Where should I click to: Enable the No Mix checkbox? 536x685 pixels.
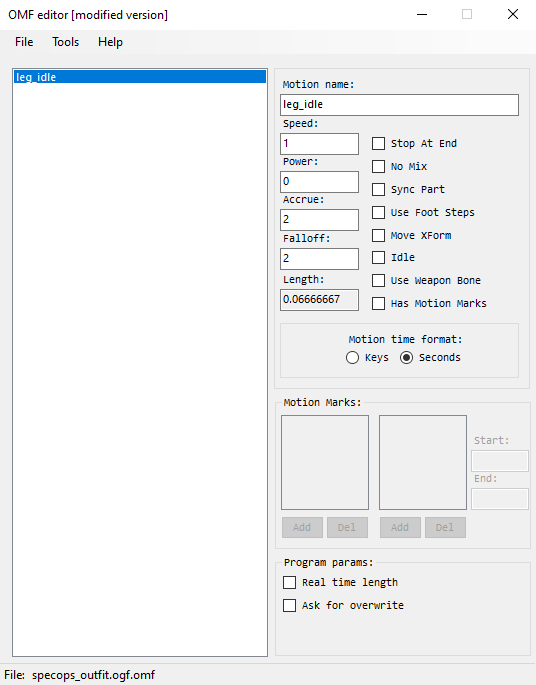(x=378, y=166)
